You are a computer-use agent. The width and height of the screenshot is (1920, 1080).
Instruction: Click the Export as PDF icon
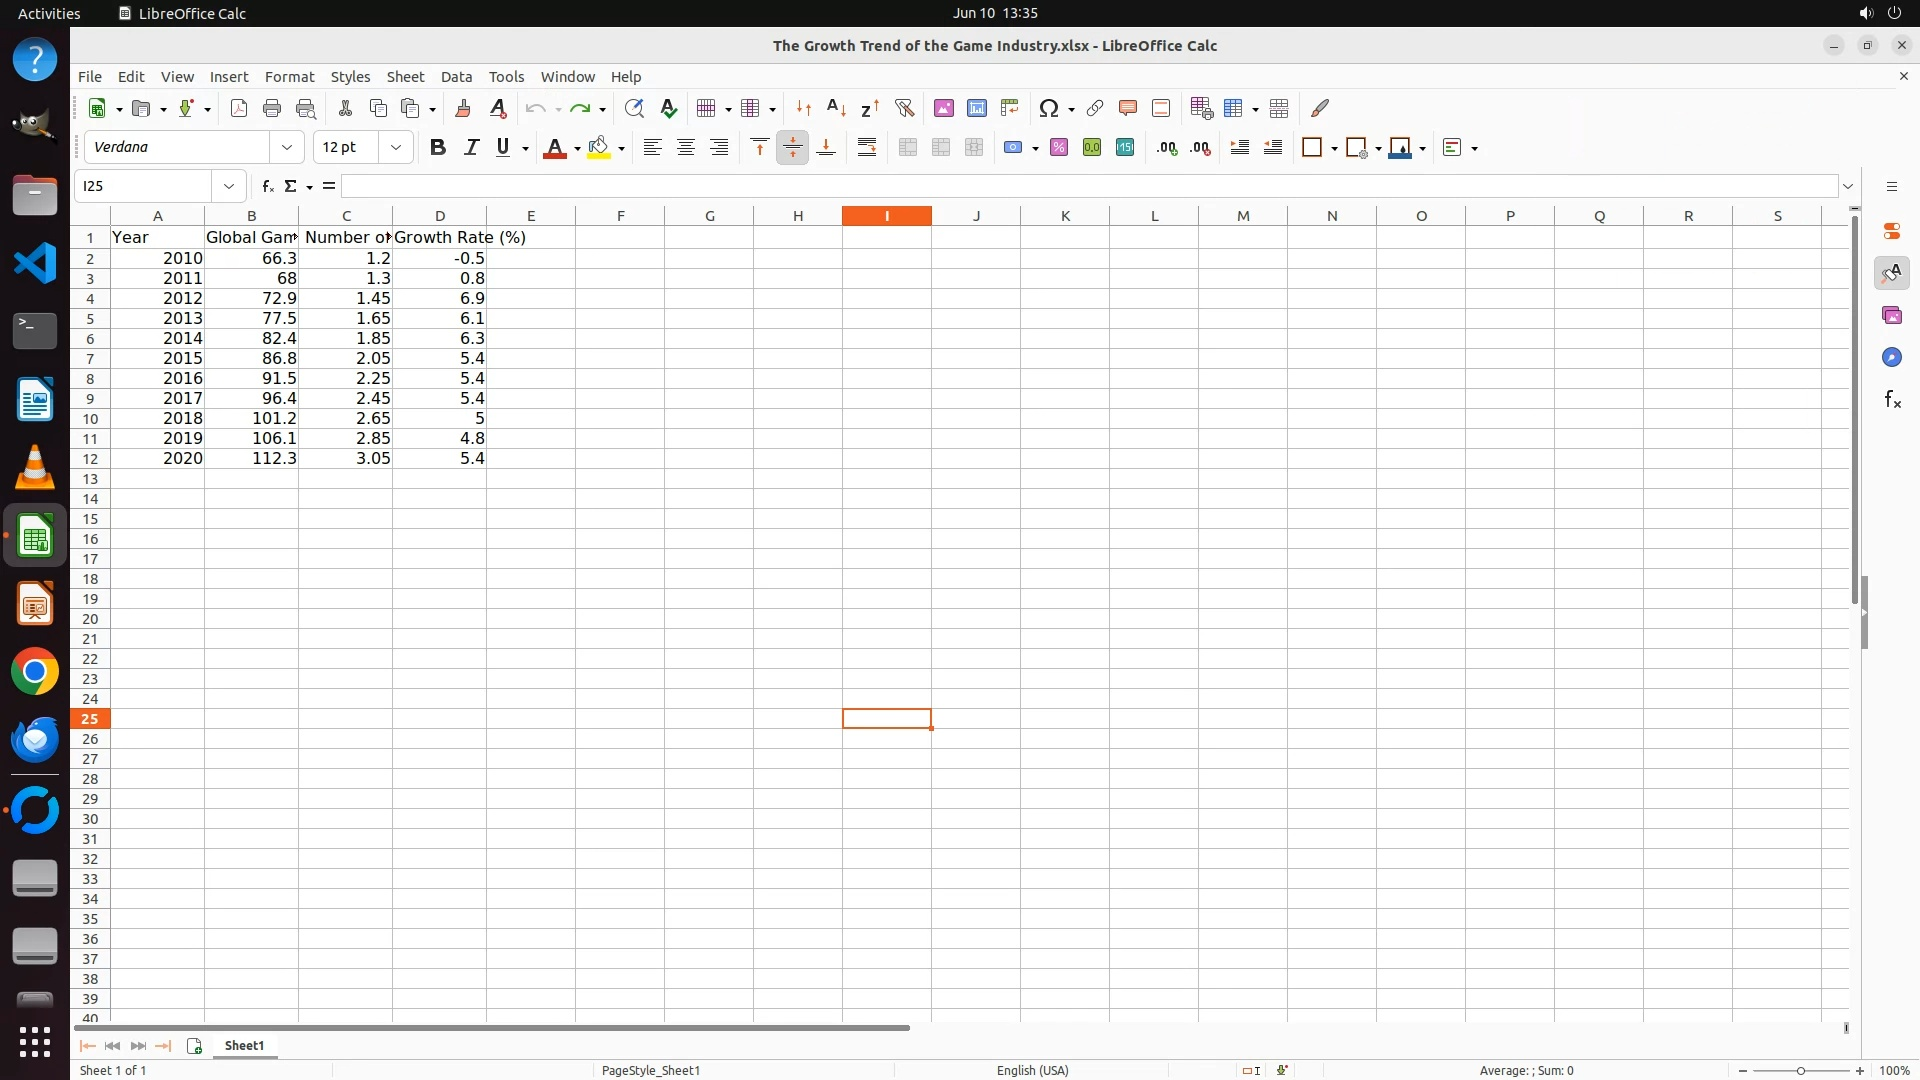pyautogui.click(x=238, y=108)
